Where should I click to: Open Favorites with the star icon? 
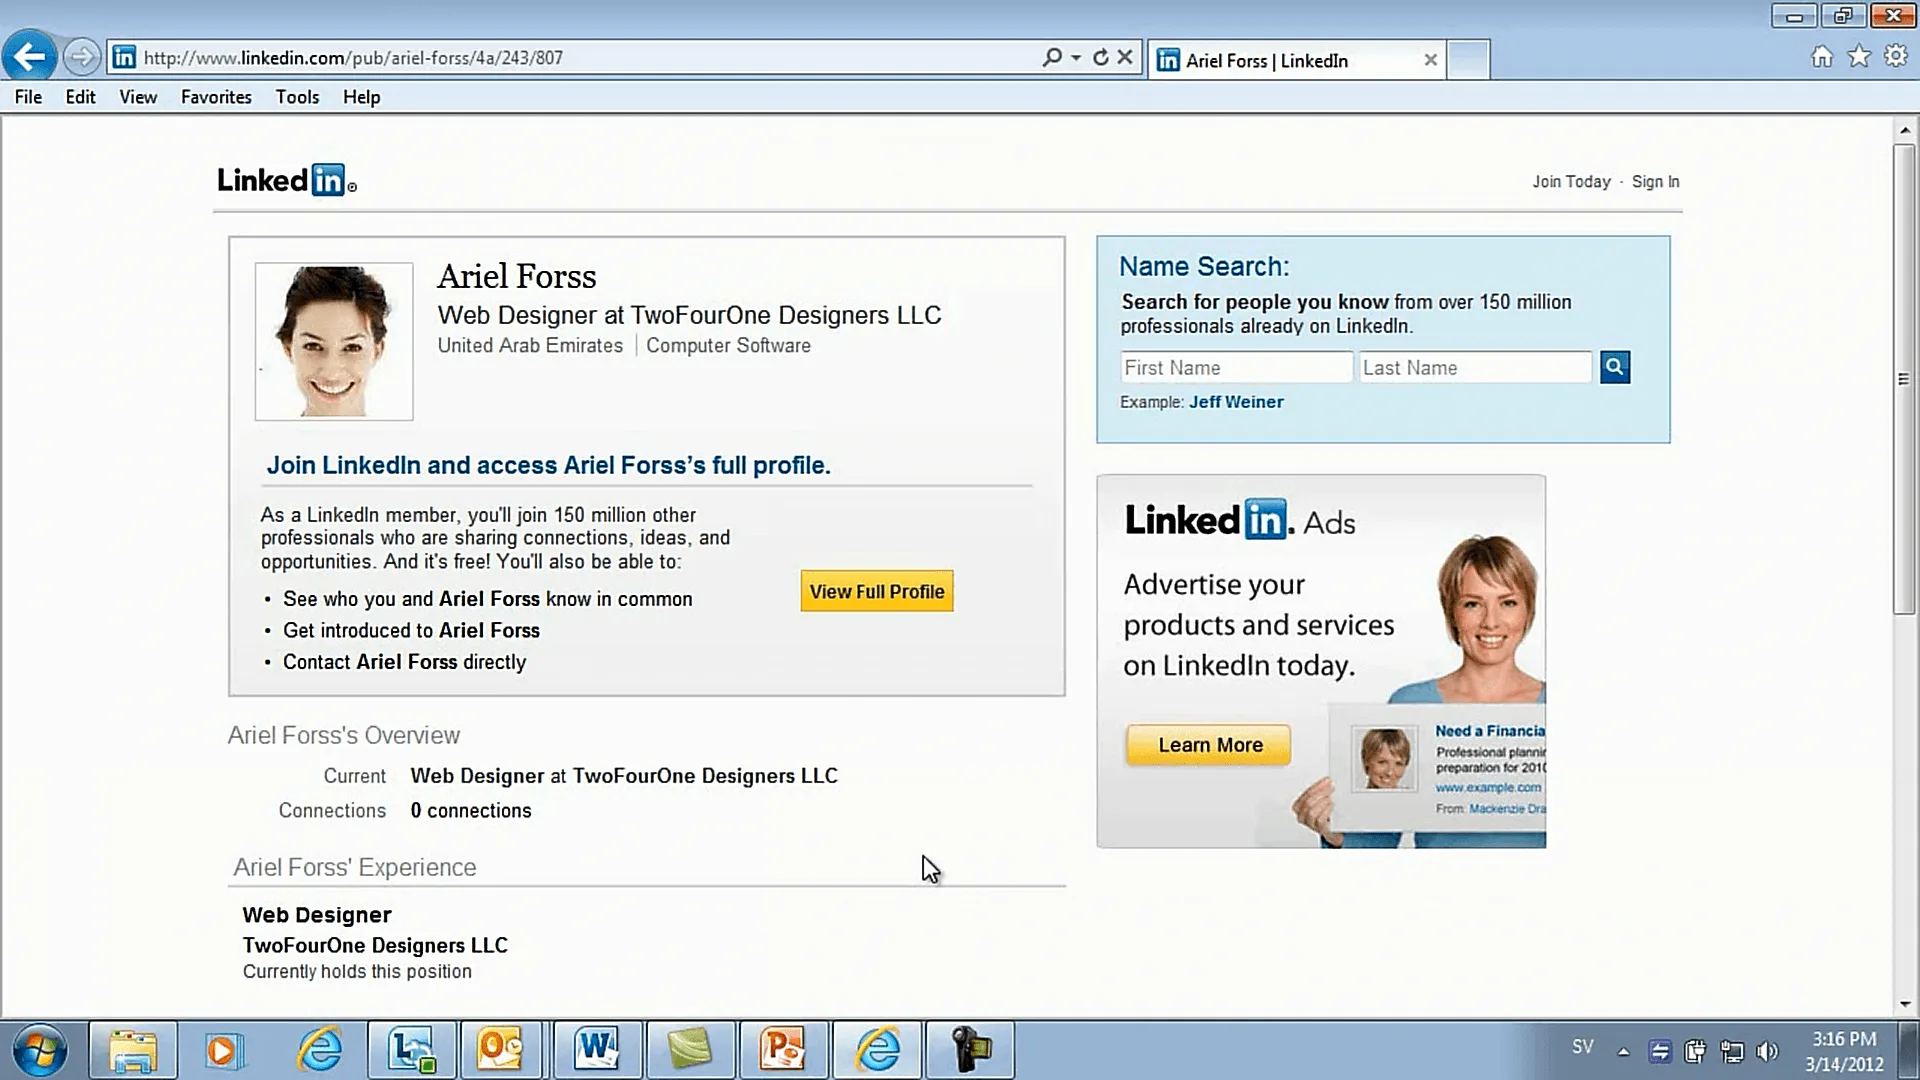click(x=1859, y=57)
